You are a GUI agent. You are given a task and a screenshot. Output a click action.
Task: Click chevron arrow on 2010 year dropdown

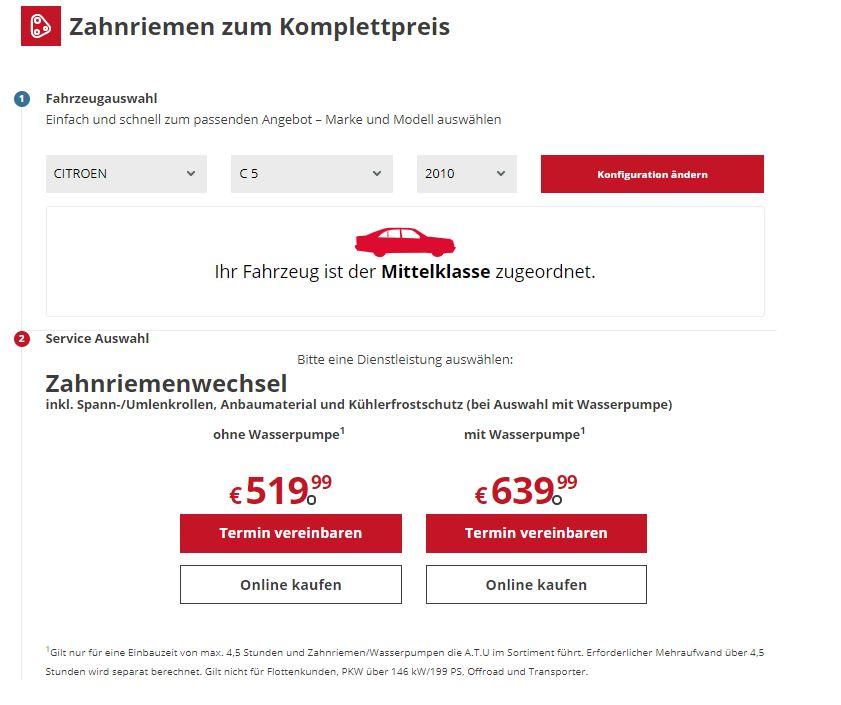coord(501,173)
